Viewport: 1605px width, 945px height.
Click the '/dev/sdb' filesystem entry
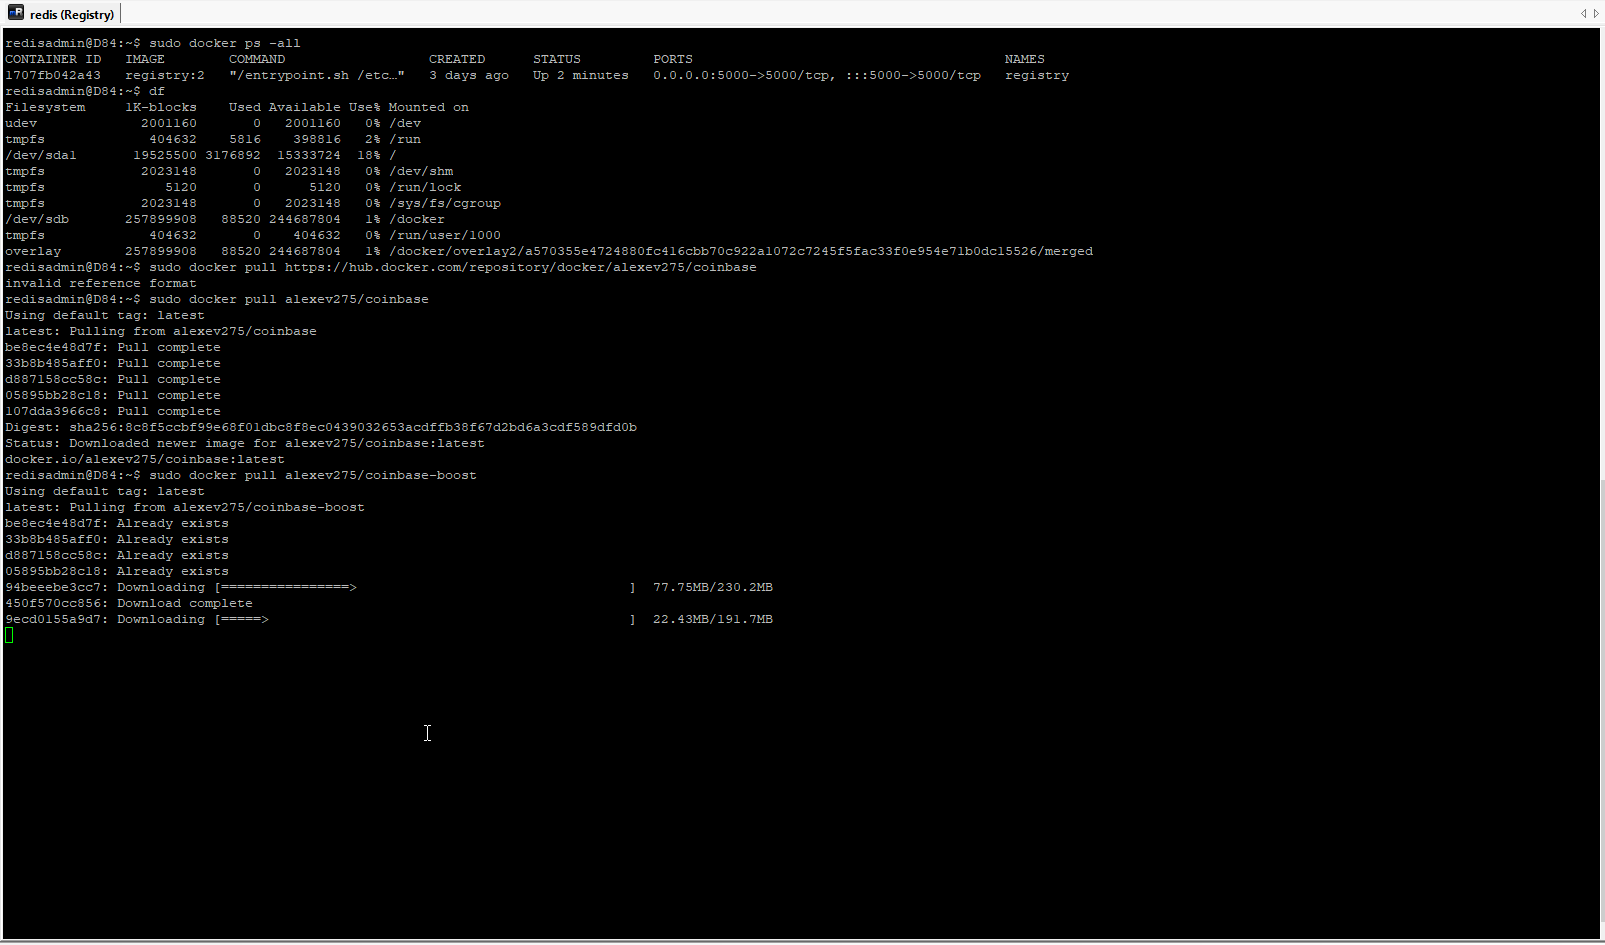point(37,219)
